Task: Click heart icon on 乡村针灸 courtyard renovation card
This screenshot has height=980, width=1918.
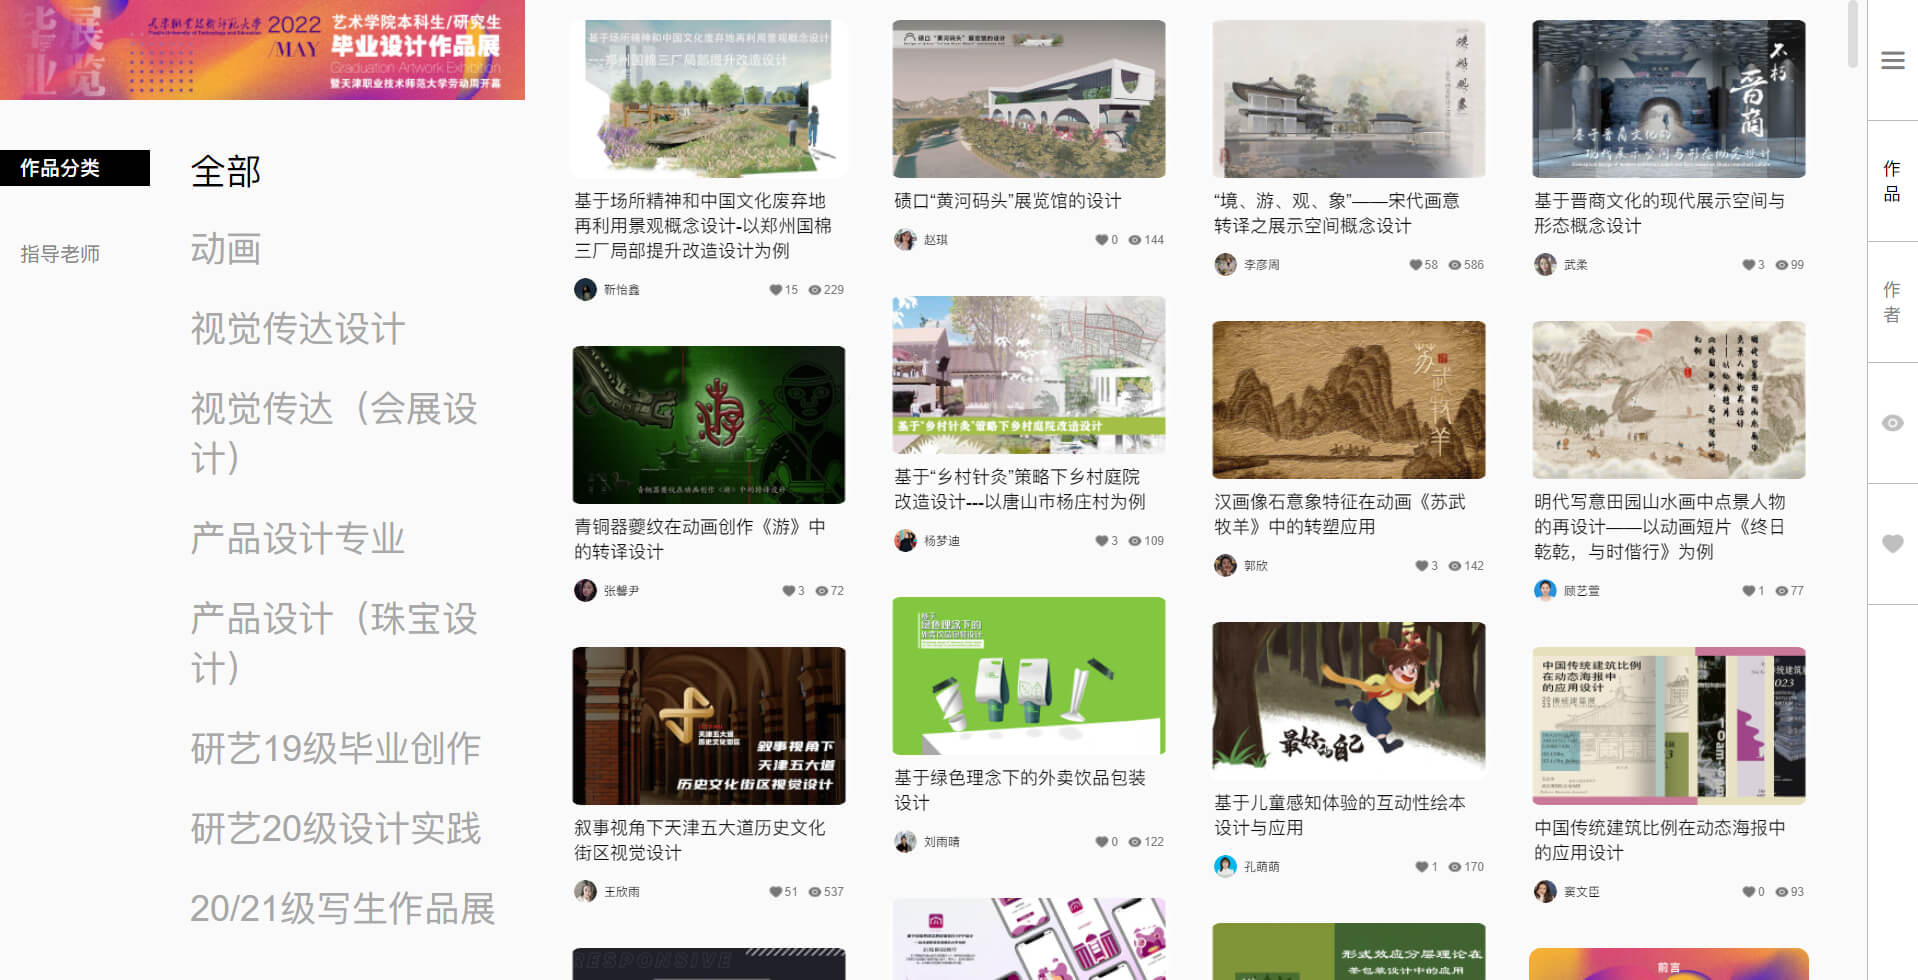Action: point(1101,541)
